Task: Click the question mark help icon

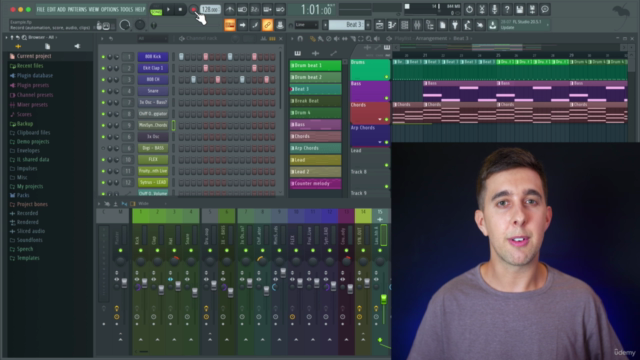Action: pos(507,9)
